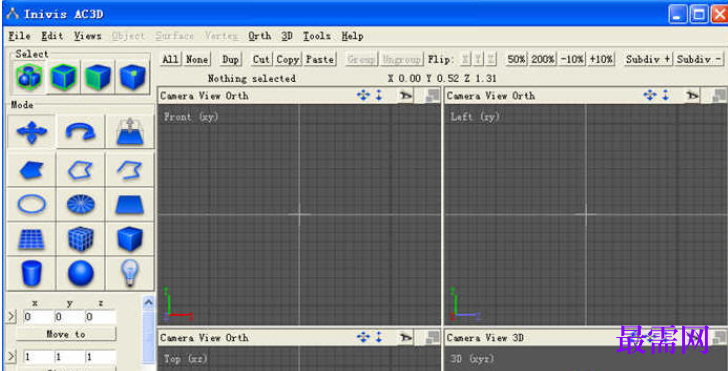The width and height of the screenshot is (728, 371).
Task: Click the Copy button
Action: 288,59
